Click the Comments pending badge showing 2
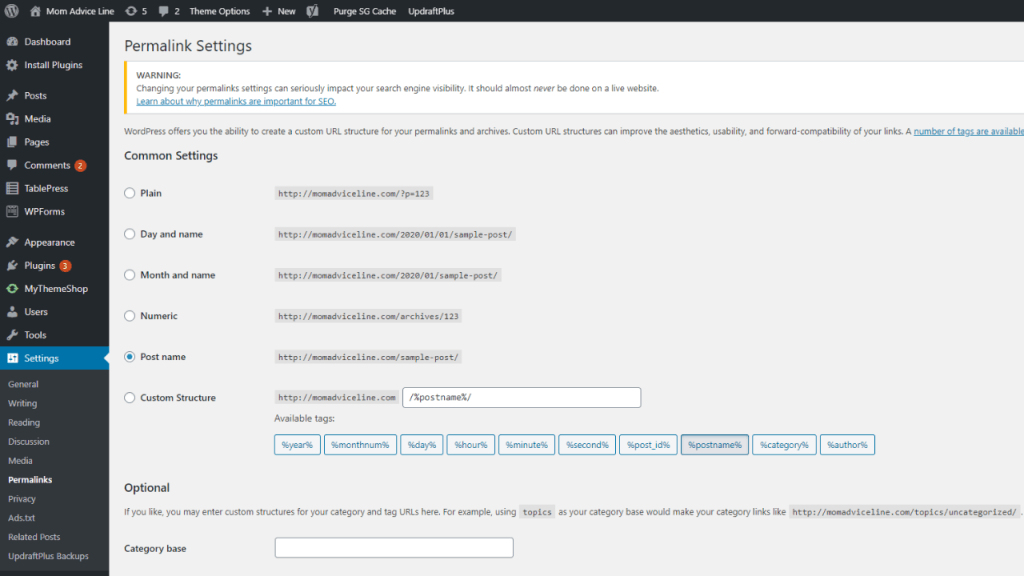This screenshot has width=1024, height=576. pyautogui.click(x=80, y=166)
